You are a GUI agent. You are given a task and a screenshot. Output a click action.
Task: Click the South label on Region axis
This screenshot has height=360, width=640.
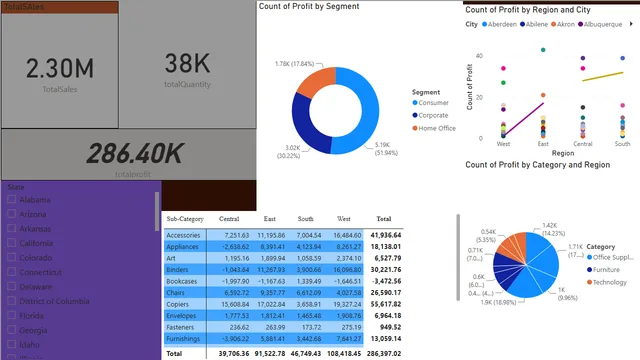[x=622, y=144]
